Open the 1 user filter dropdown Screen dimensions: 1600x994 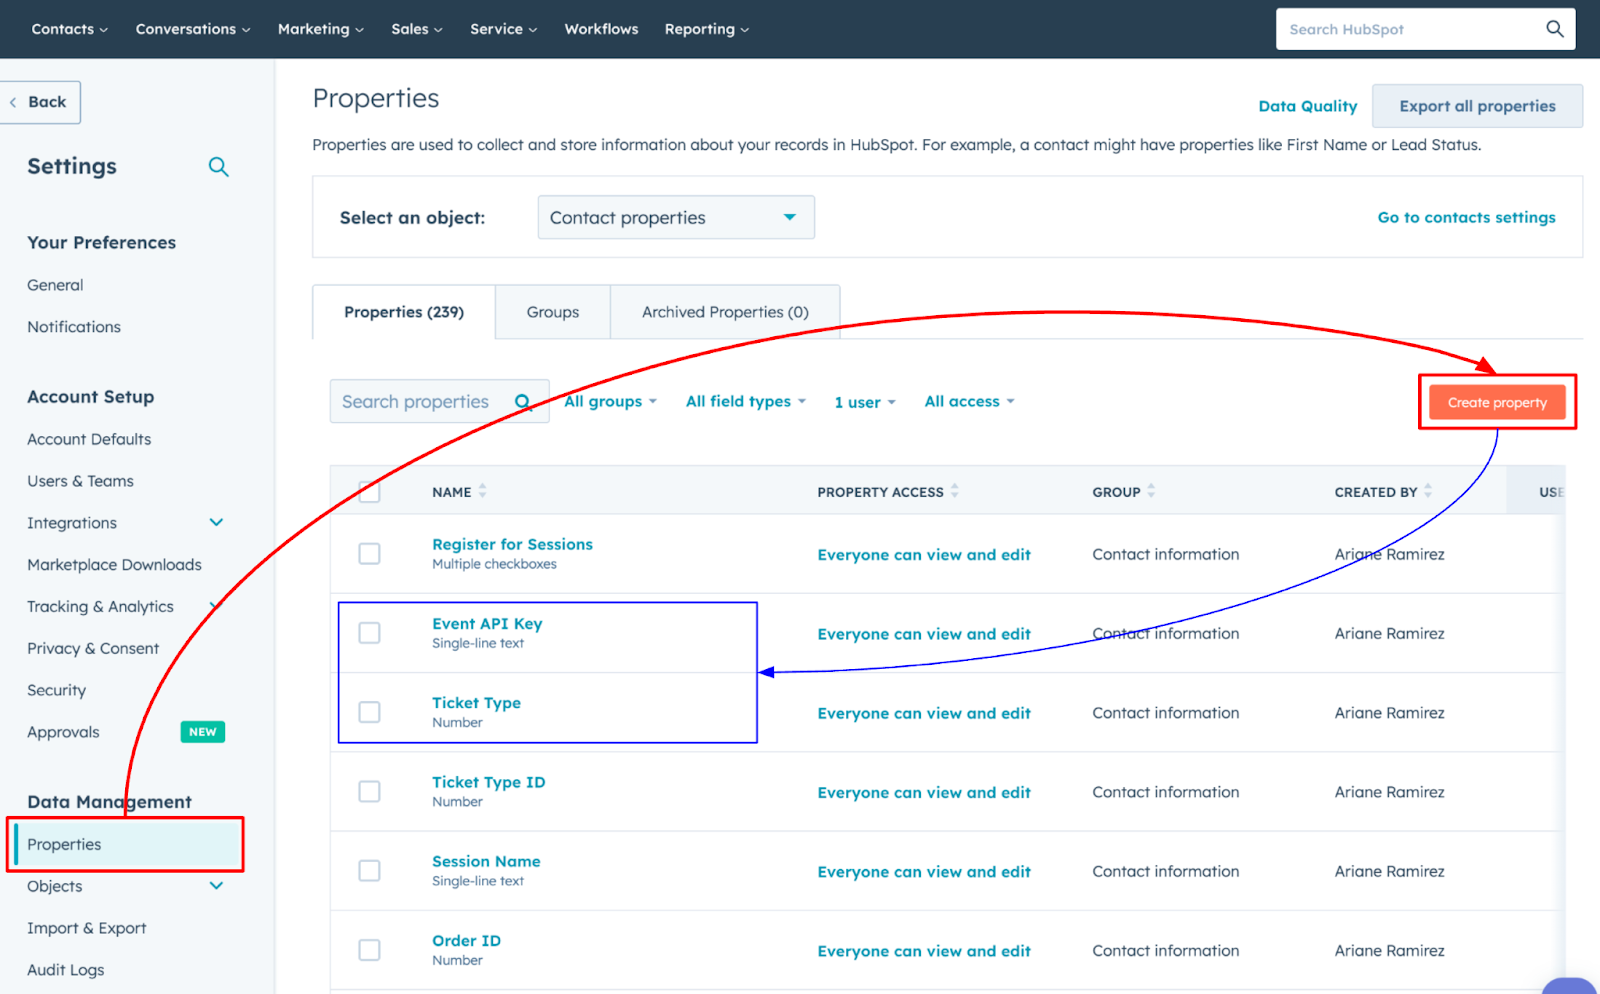tap(865, 402)
